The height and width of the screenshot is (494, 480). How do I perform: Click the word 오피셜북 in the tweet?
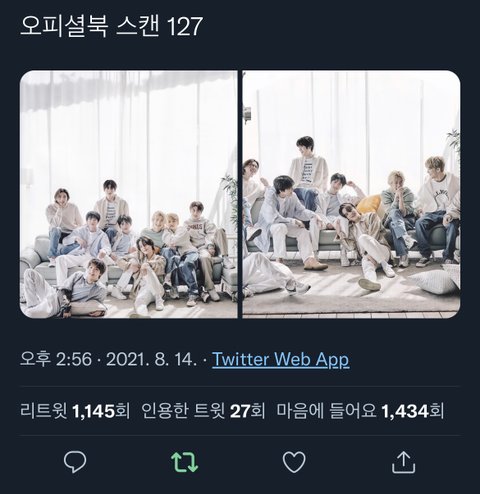pos(64,27)
